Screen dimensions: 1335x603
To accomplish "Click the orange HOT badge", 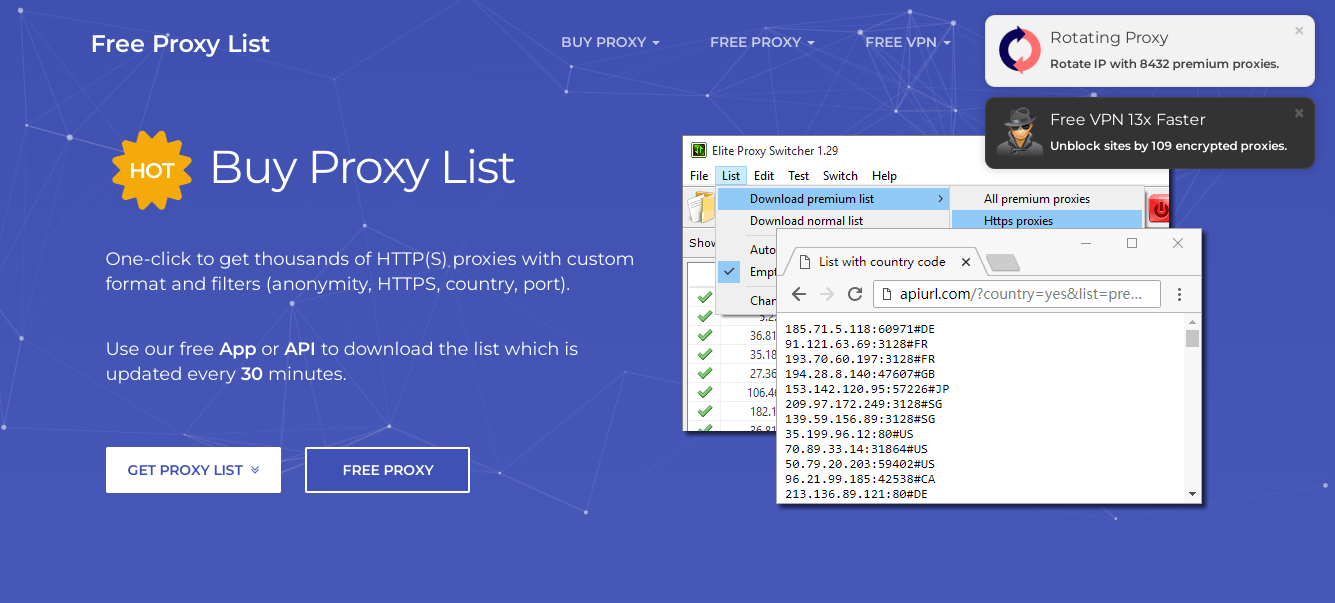I will (x=152, y=170).
